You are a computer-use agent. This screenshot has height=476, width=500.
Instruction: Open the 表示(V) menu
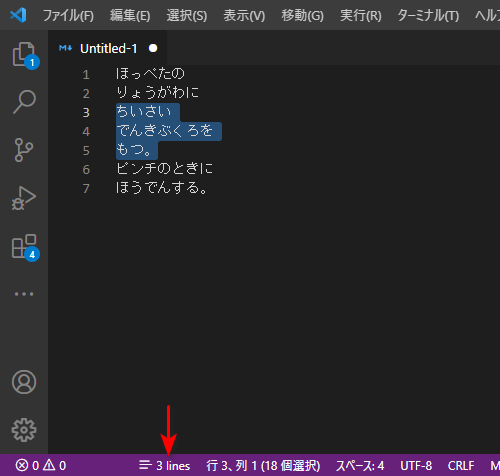pyautogui.click(x=244, y=15)
